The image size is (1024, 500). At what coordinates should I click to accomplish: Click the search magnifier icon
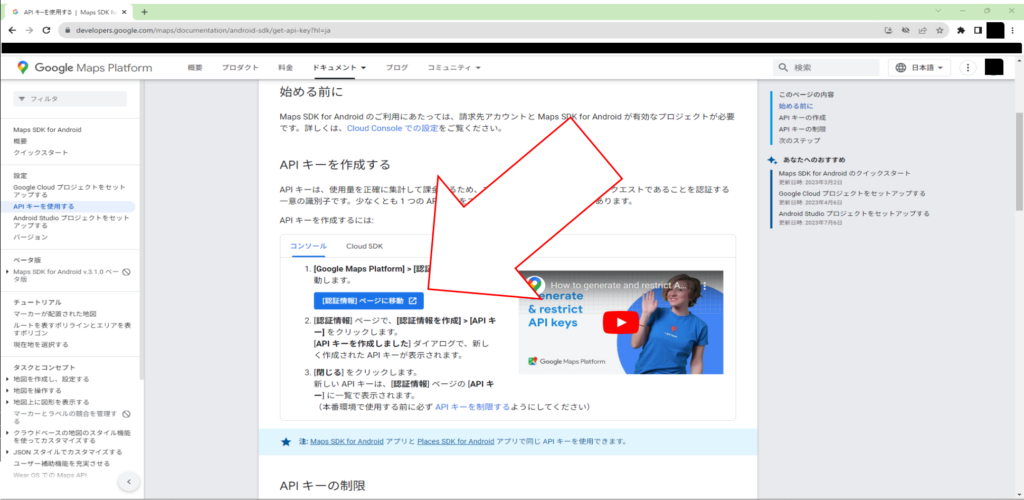click(783, 68)
